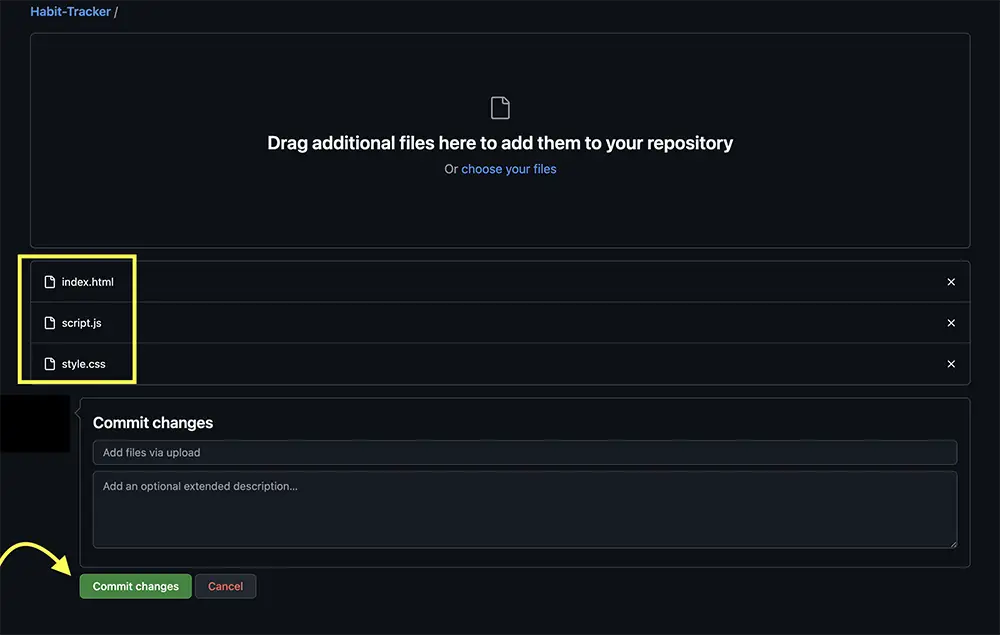Image resolution: width=1000 pixels, height=635 pixels.
Task: Click the 'choose your files' link
Action: click(508, 169)
